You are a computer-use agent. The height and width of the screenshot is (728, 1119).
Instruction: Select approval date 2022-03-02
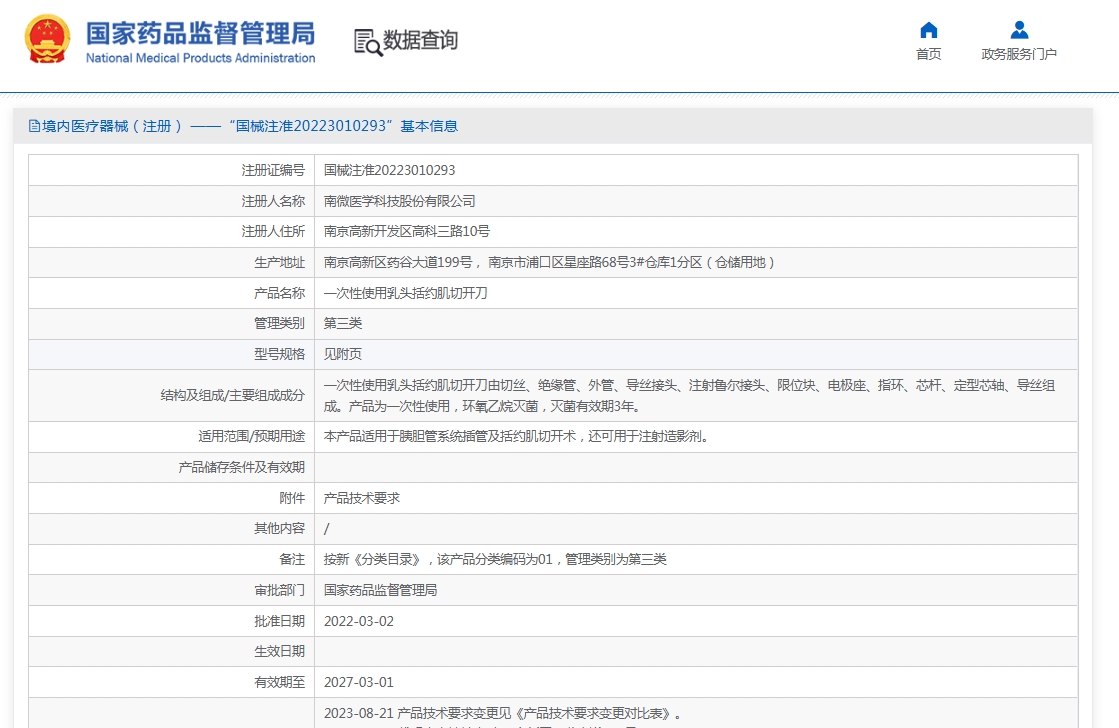[359, 622]
